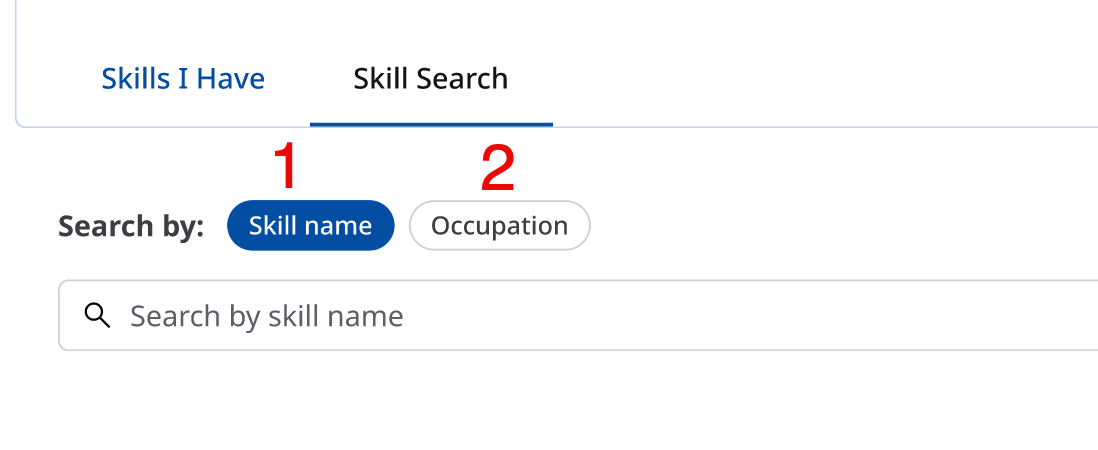Focus the Search by skill name field

[600, 316]
